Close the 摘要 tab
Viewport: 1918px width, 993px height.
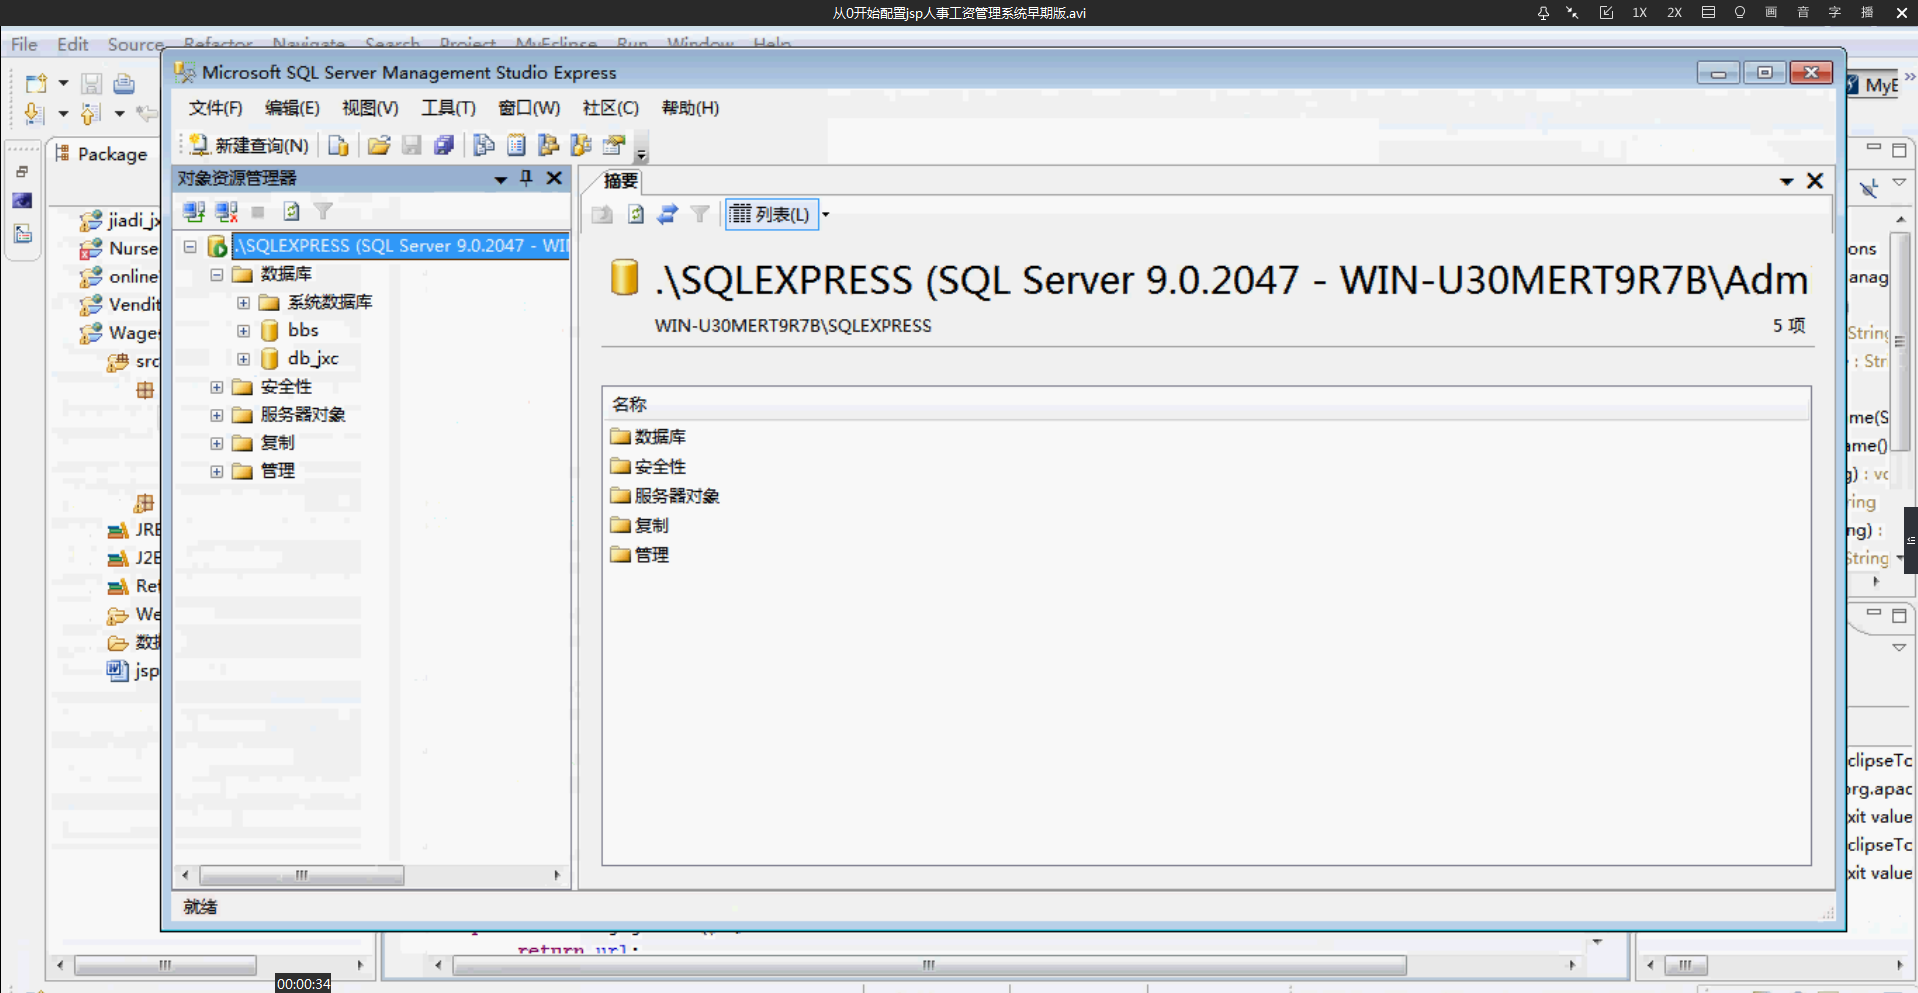tap(1815, 180)
